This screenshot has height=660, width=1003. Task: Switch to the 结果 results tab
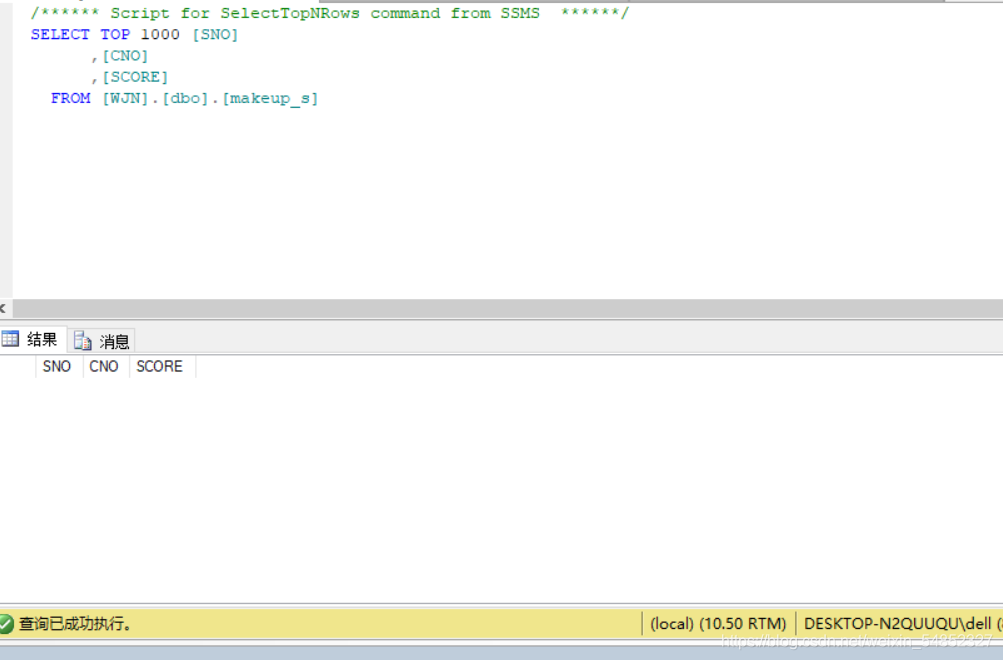tap(33, 340)
